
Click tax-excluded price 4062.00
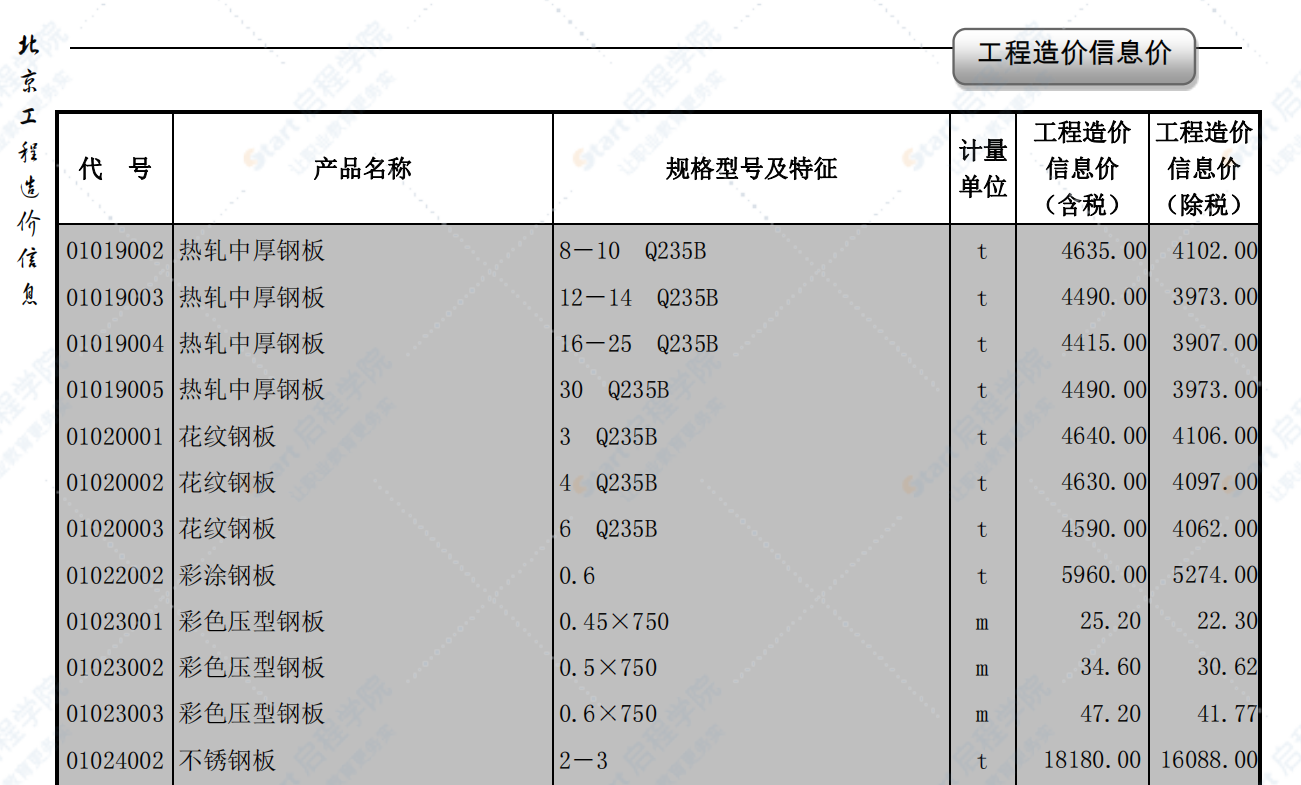[1215, 529]
